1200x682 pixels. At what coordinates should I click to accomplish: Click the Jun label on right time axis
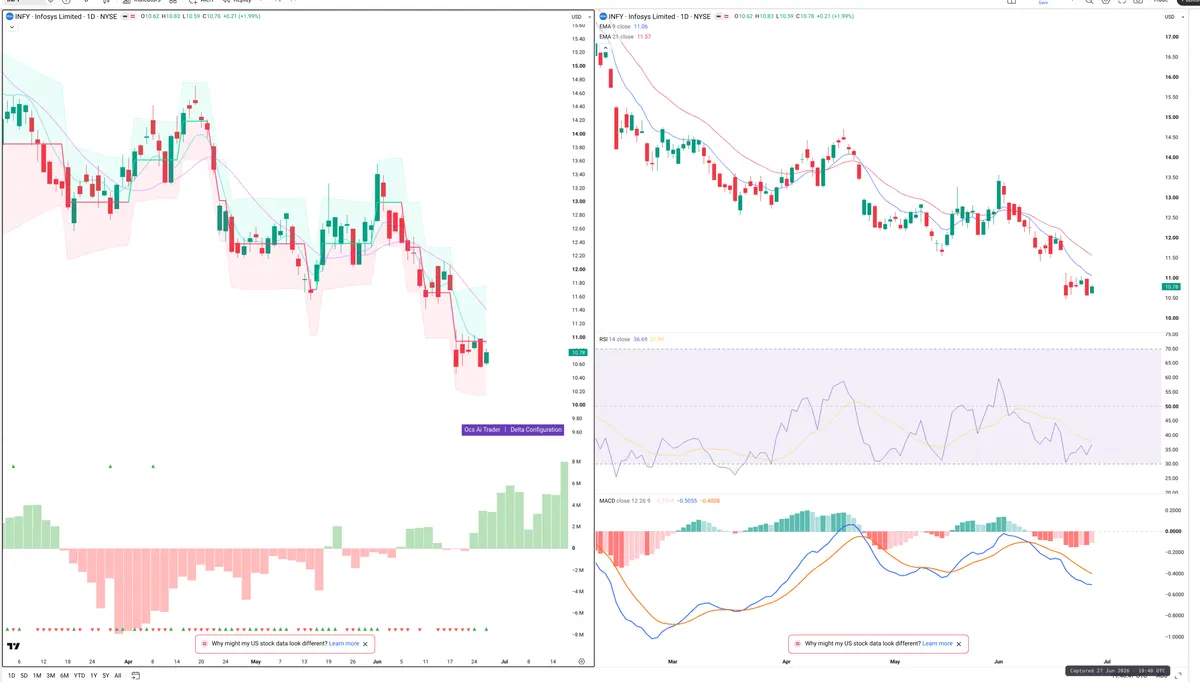(x=1000, y=662)
